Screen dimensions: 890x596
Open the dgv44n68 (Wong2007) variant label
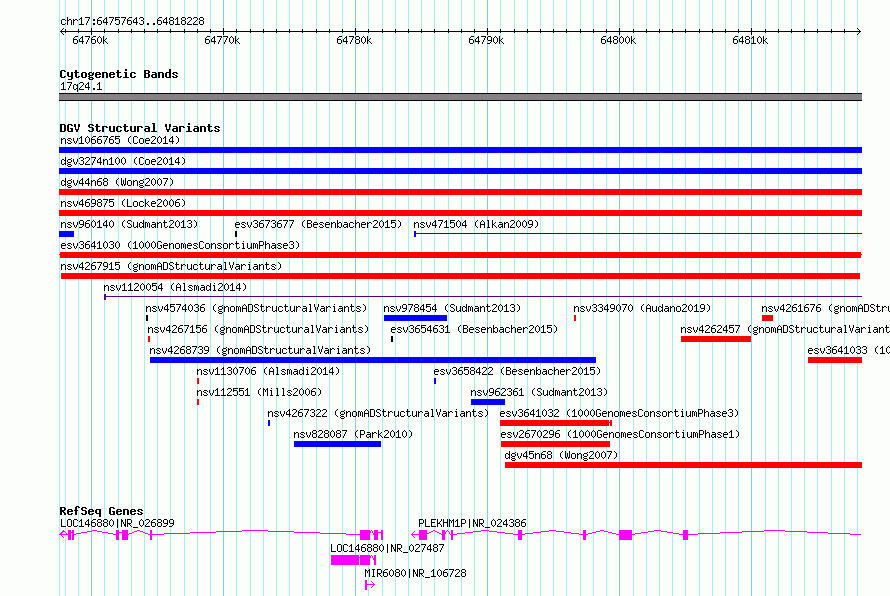tap(117, 182)
